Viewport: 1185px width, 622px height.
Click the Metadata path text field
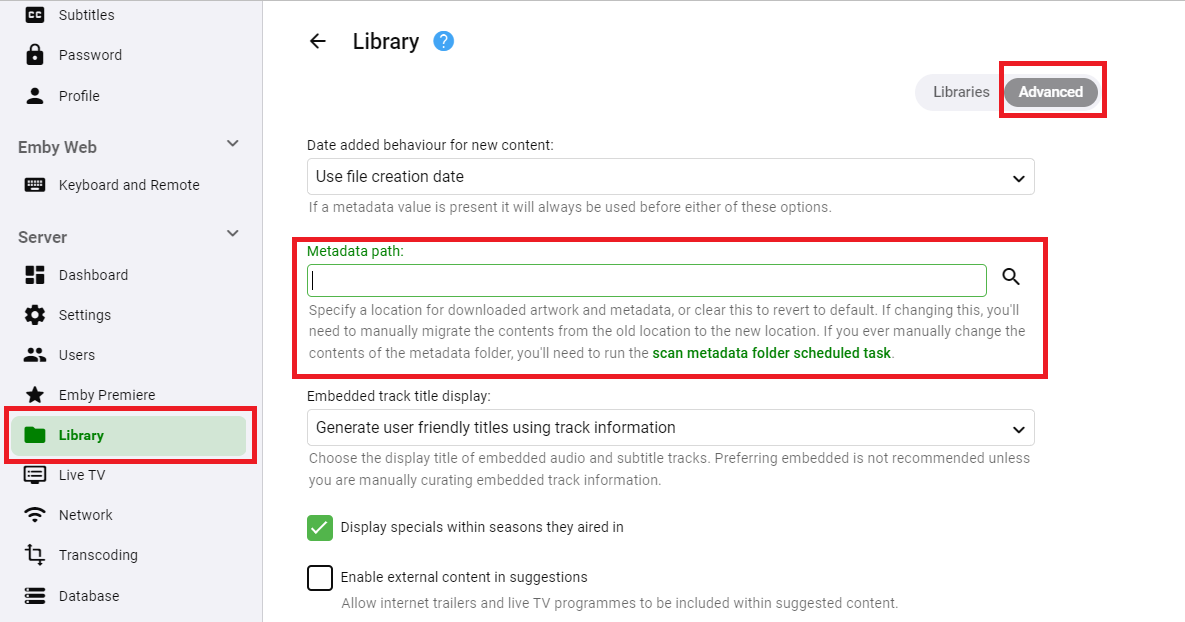(x=646, y=280)
